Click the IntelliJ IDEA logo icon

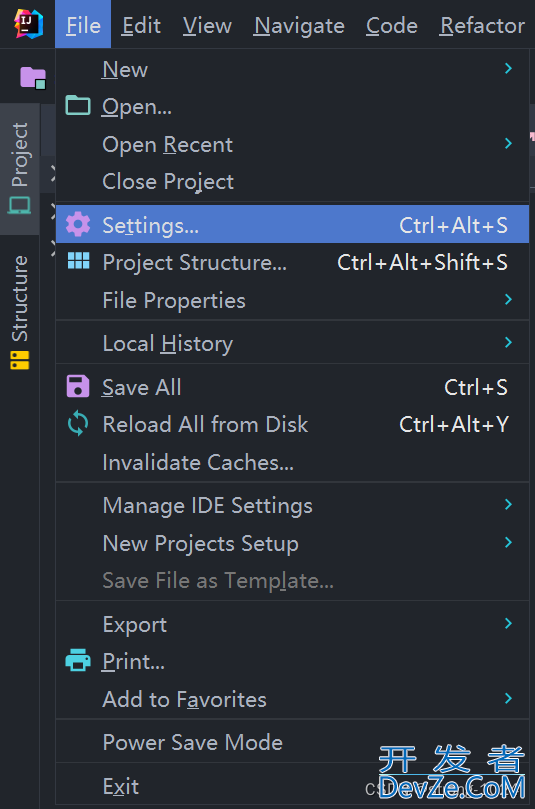(28, 24)
